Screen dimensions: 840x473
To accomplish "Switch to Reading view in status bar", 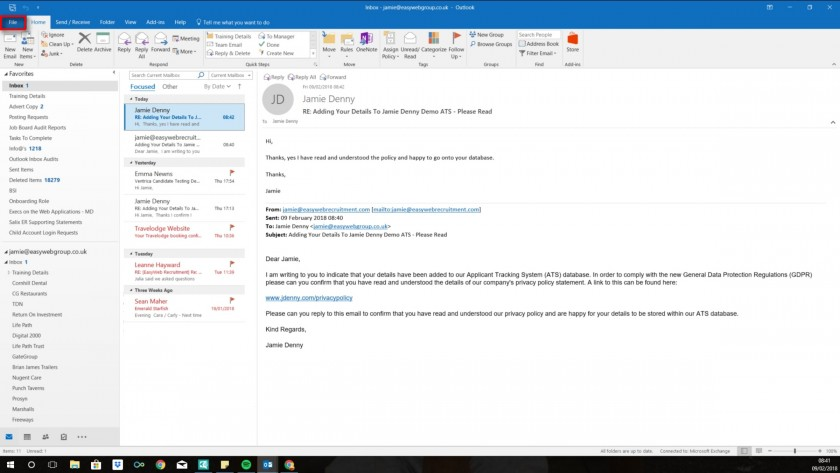I will [759, 451].
